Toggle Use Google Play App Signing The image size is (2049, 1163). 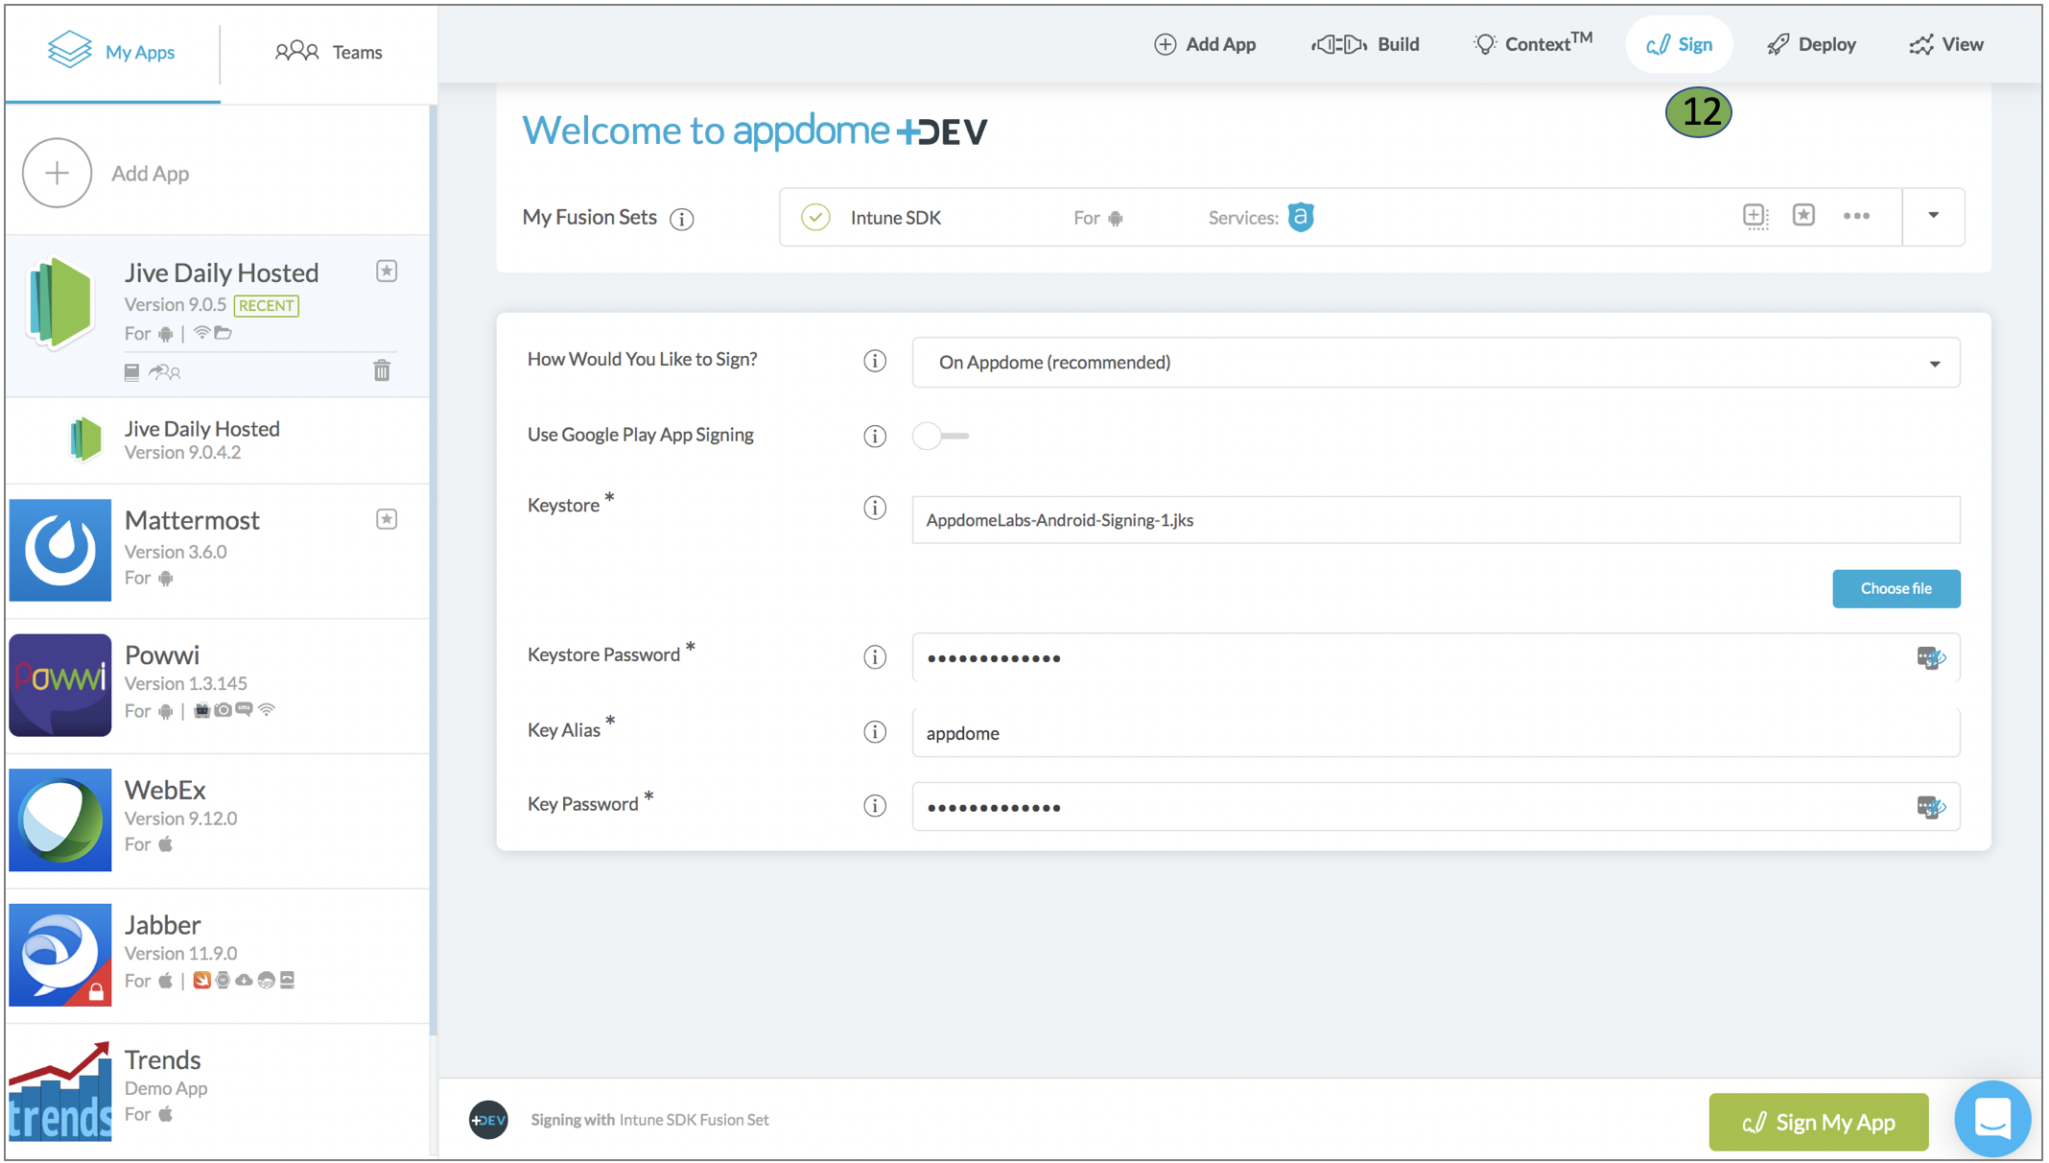click(x=940, y=436)
